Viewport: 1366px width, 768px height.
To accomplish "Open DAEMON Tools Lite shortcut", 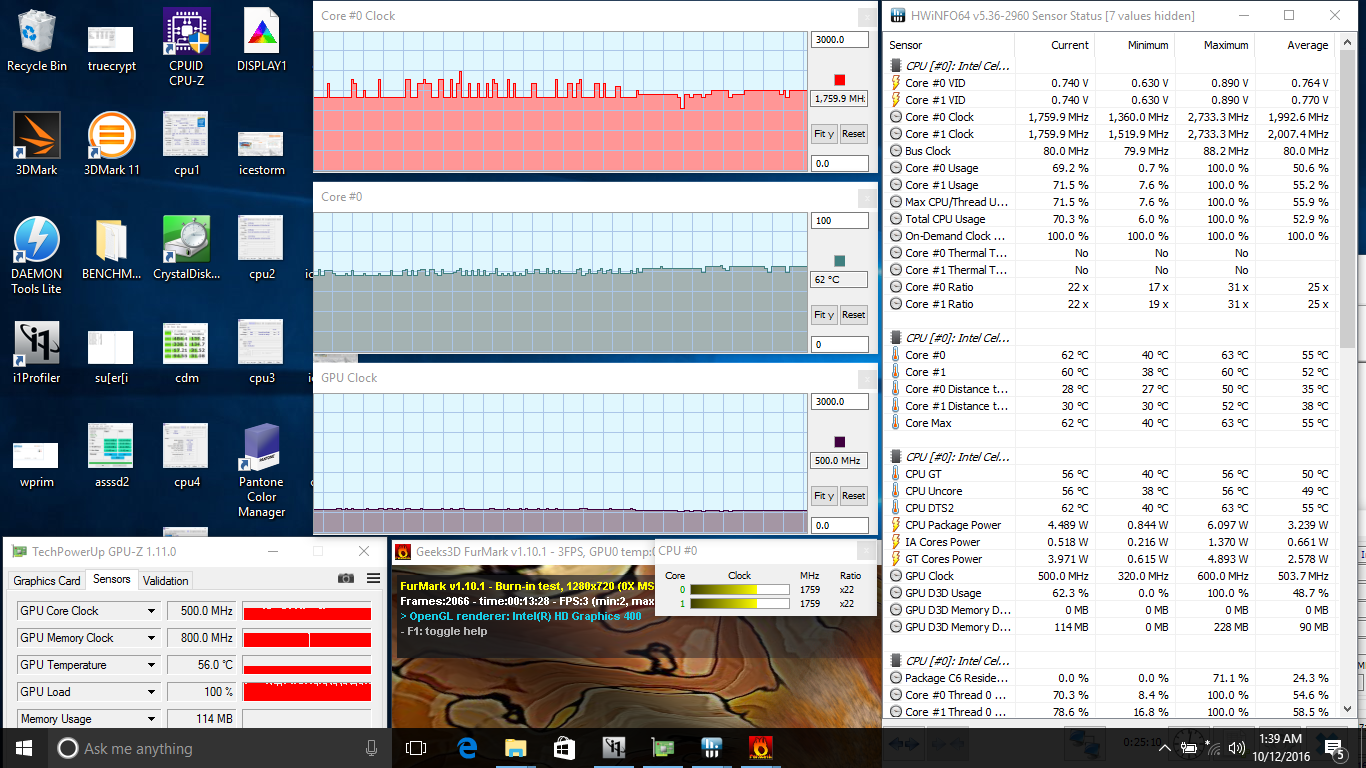I will pos(37,256).
